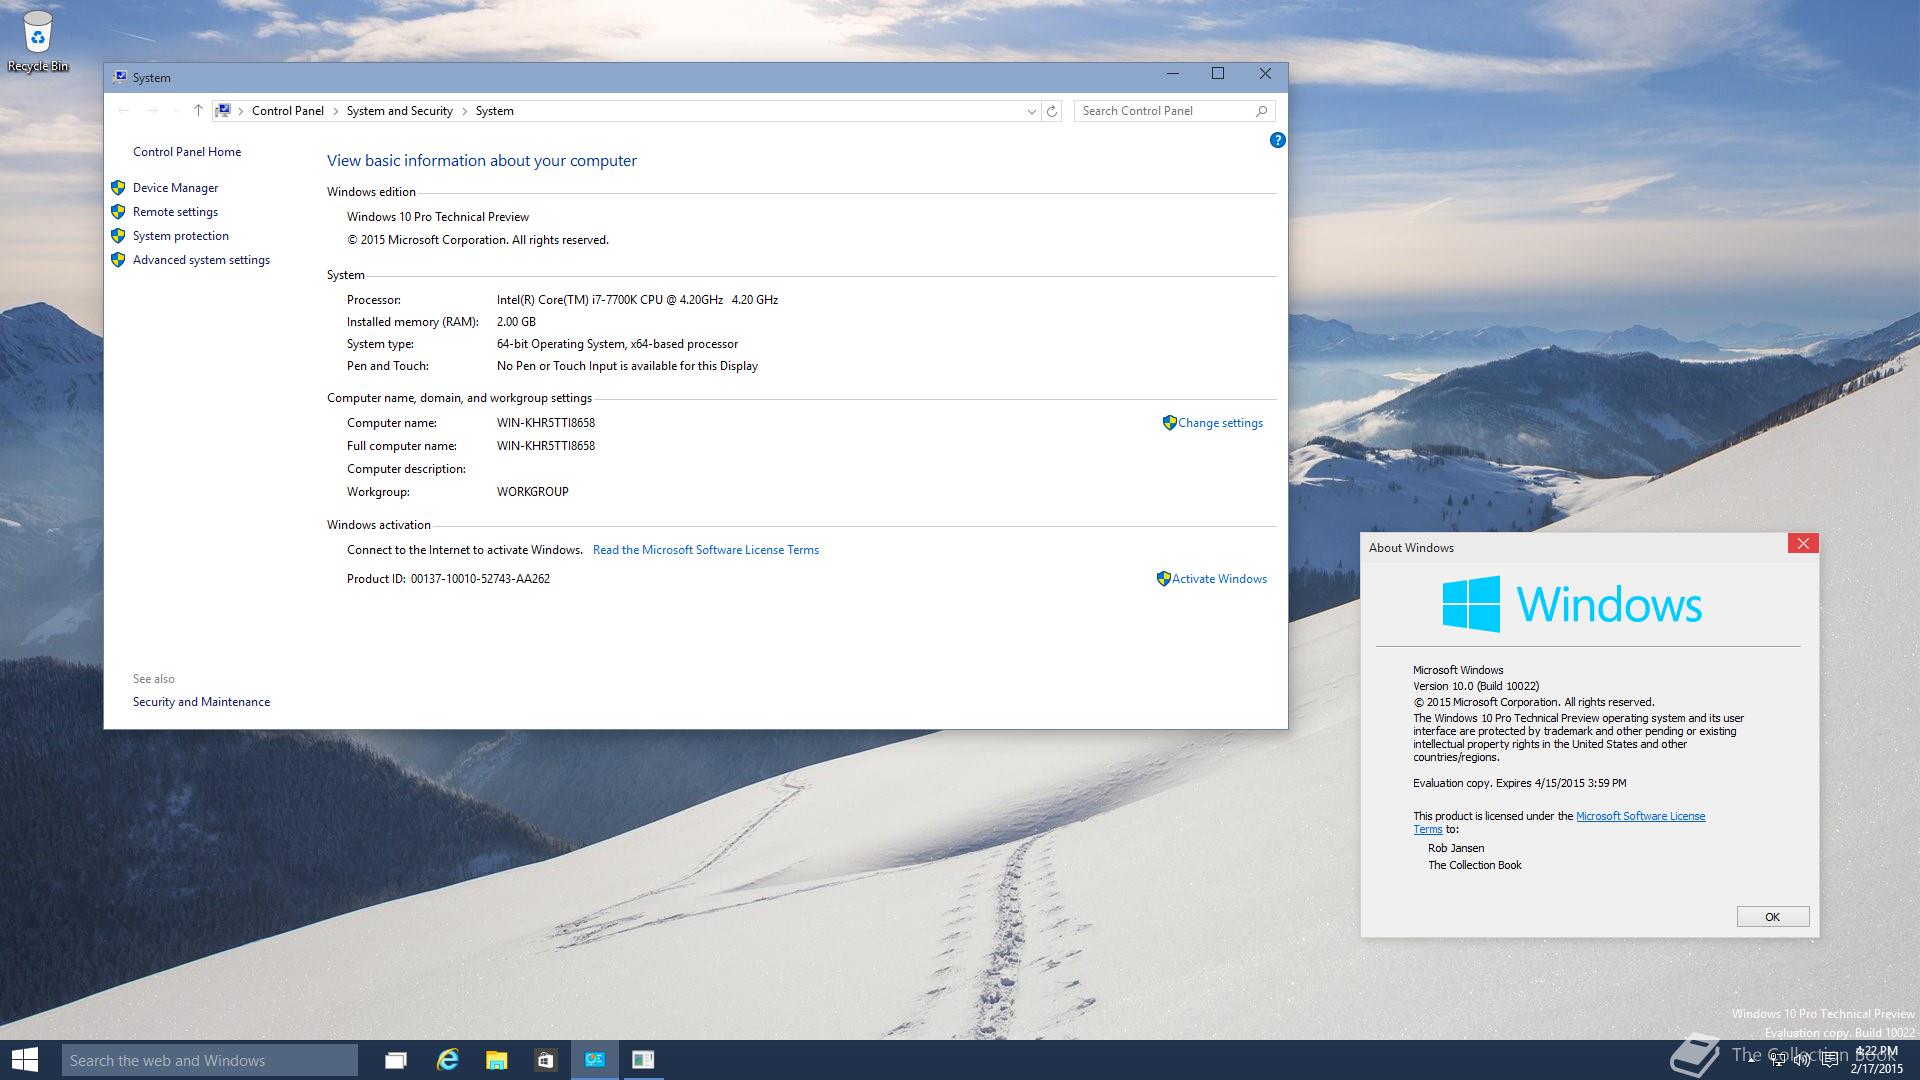The image size is (1920, 1080).
Task: Expand chevron after System and Security breadcrumb
Action: pyautogui.click(x=464, y=111)
